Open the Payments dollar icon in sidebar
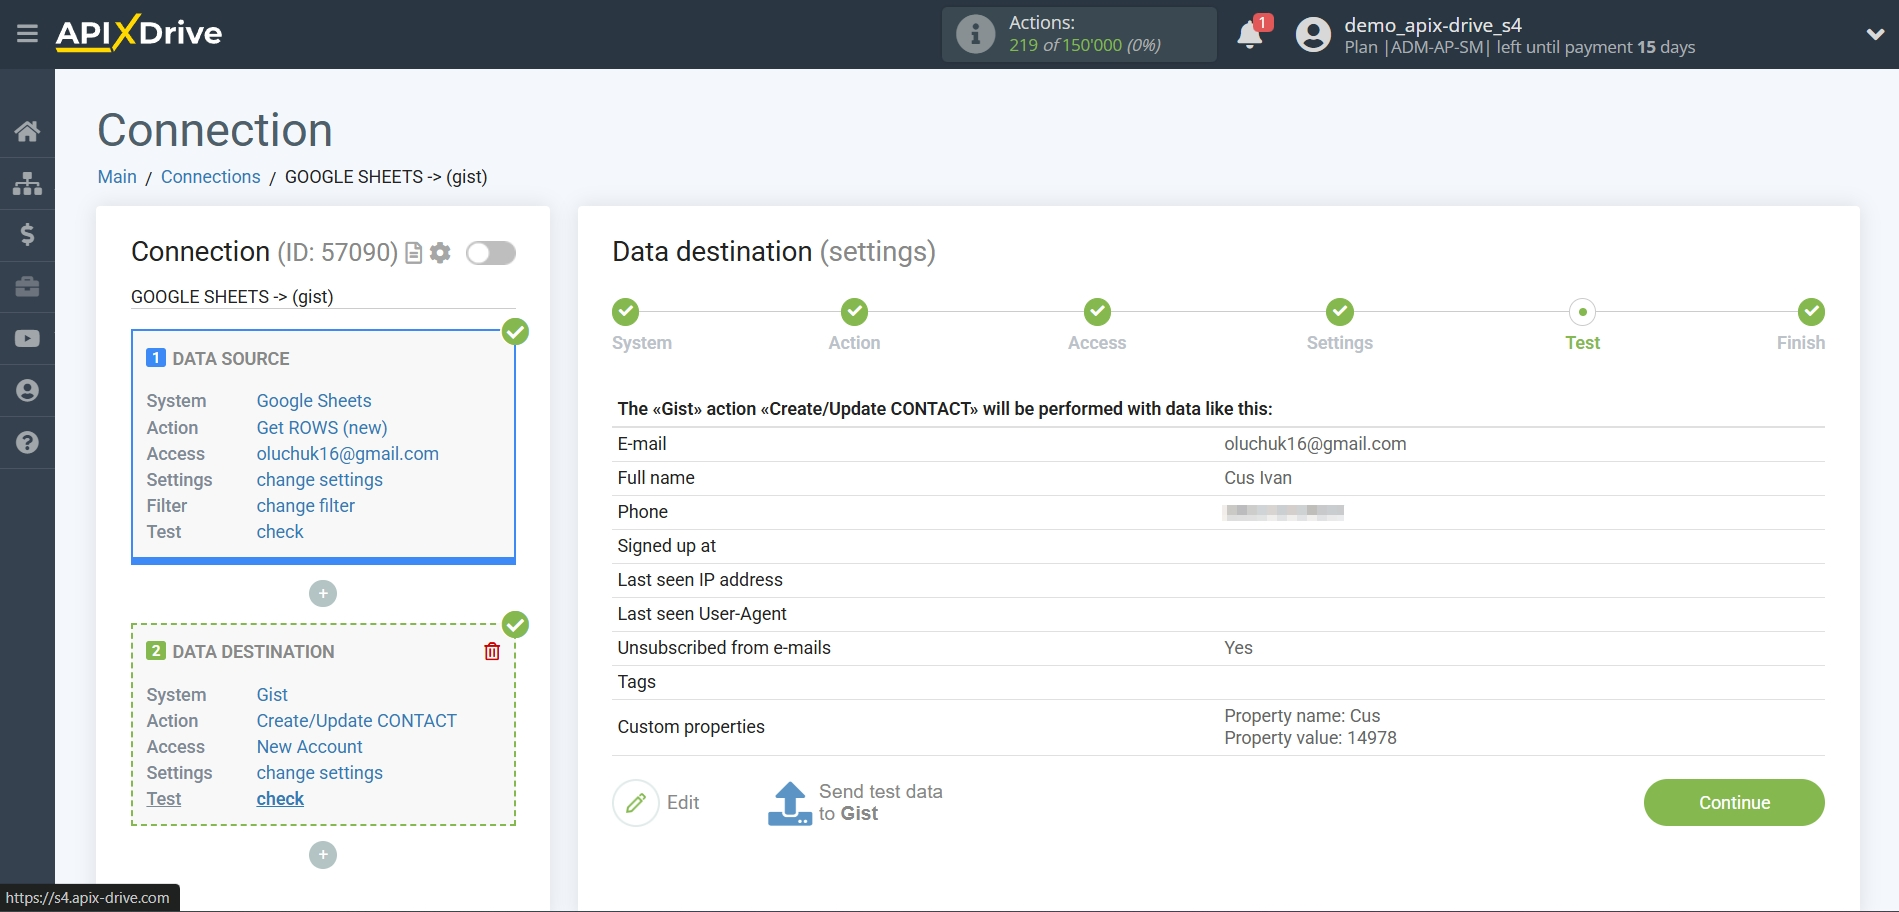 tap(27, 235)
